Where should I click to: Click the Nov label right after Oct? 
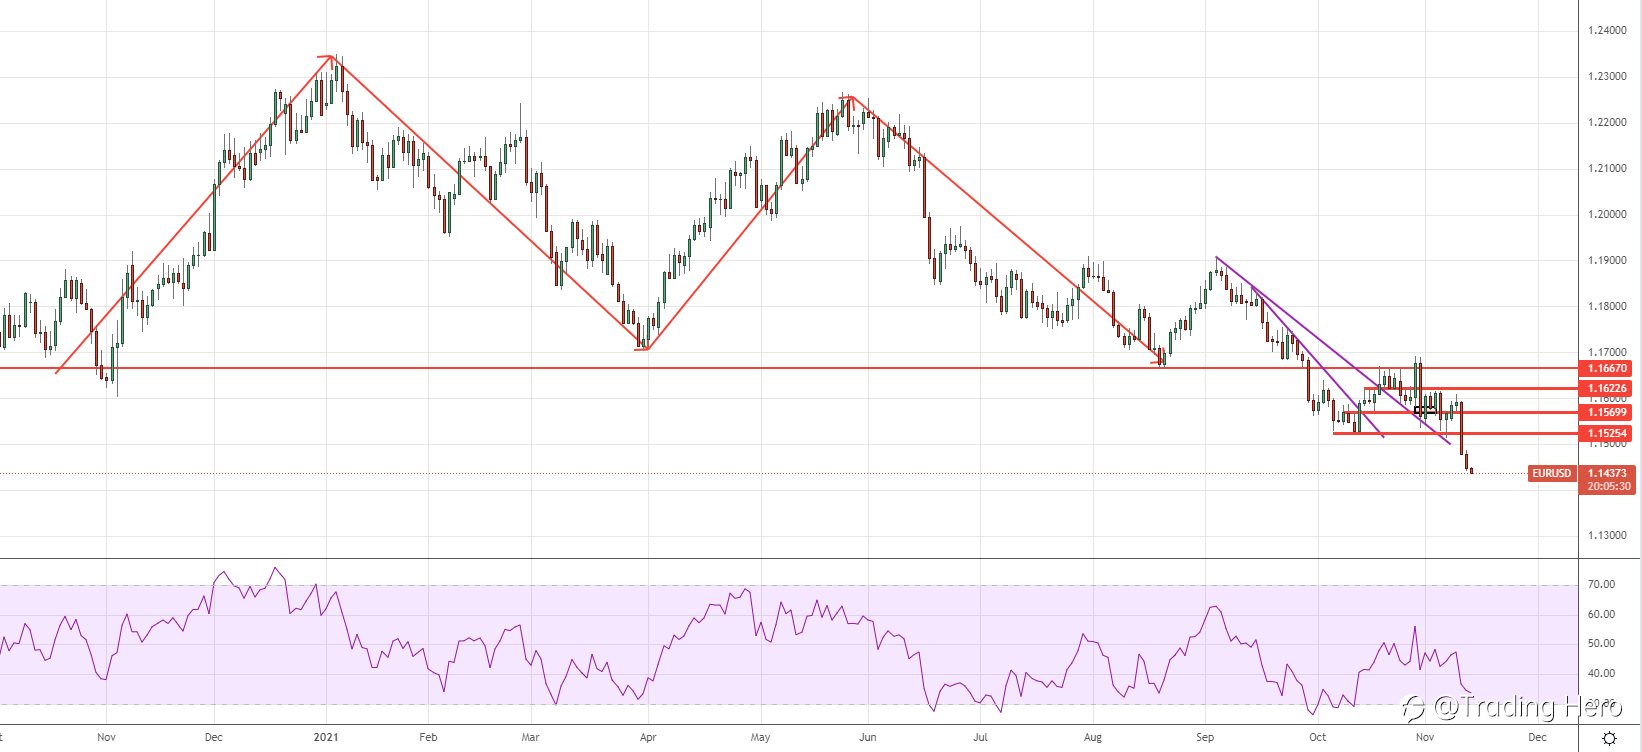(x=1425, y=737)
